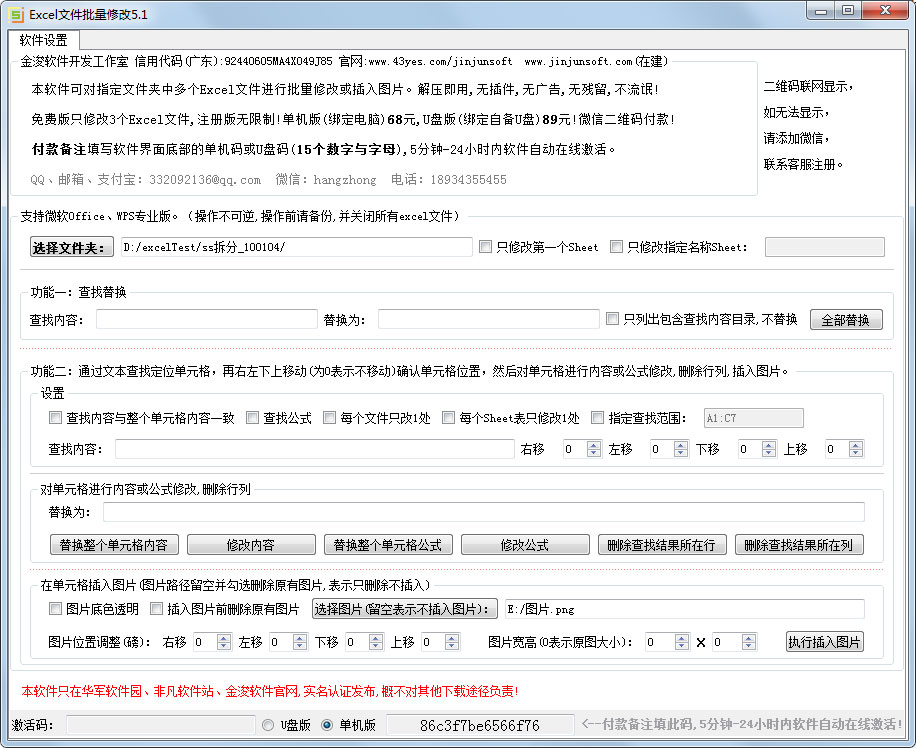Click the 选择文件夹 button
The image size is (916, 748).
70,246
